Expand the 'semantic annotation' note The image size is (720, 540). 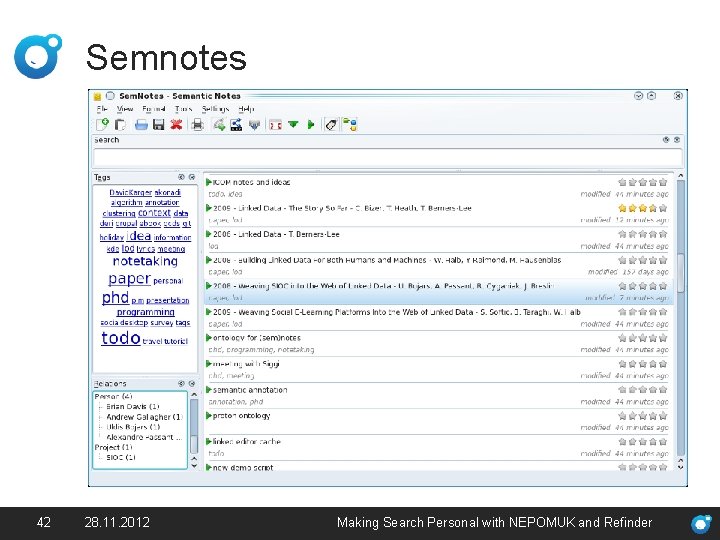[x=209, y=390]
